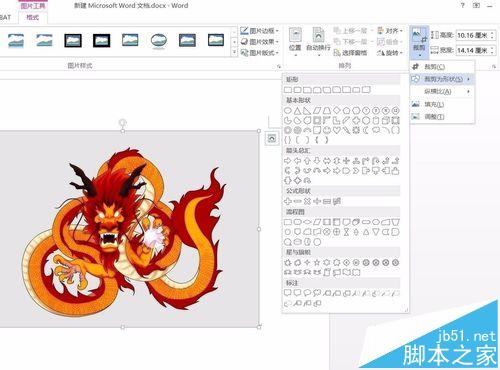The height and width of the screenshot is (370, 500).
Task: Pick the donut ring shape
Action: pyautogui.click(x=288, y=130)
